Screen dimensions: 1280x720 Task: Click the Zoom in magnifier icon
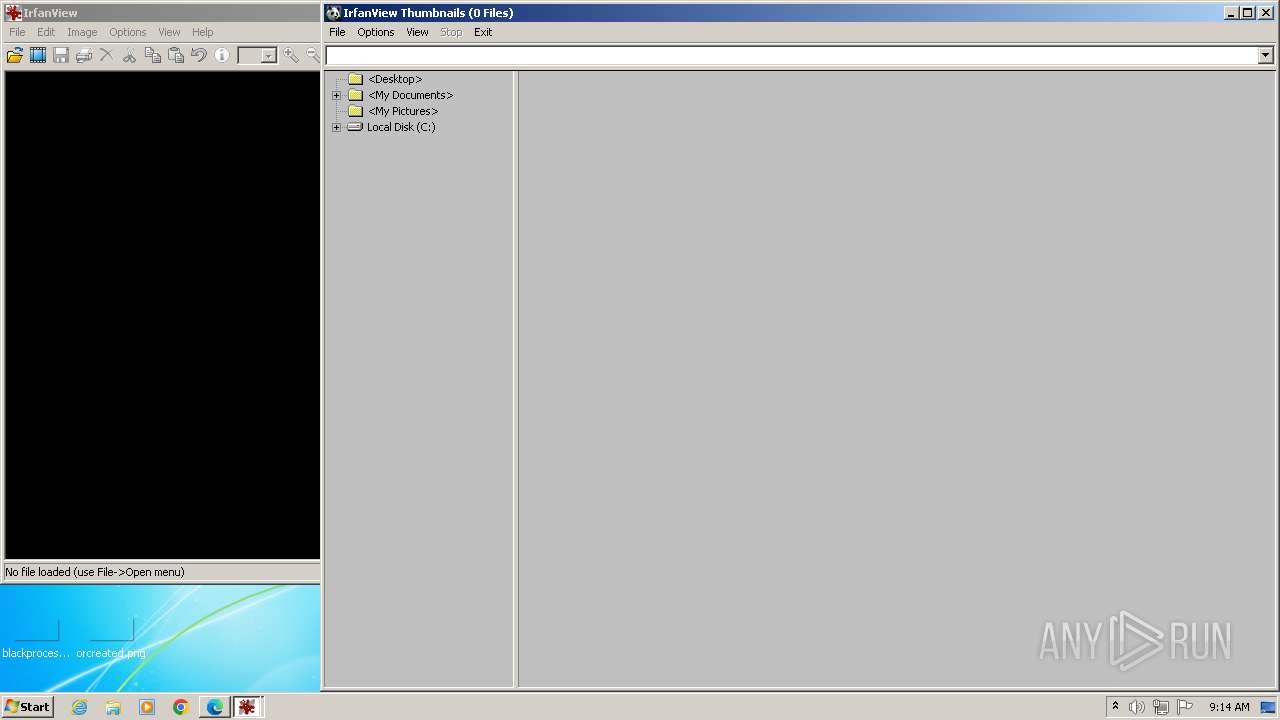291,55
